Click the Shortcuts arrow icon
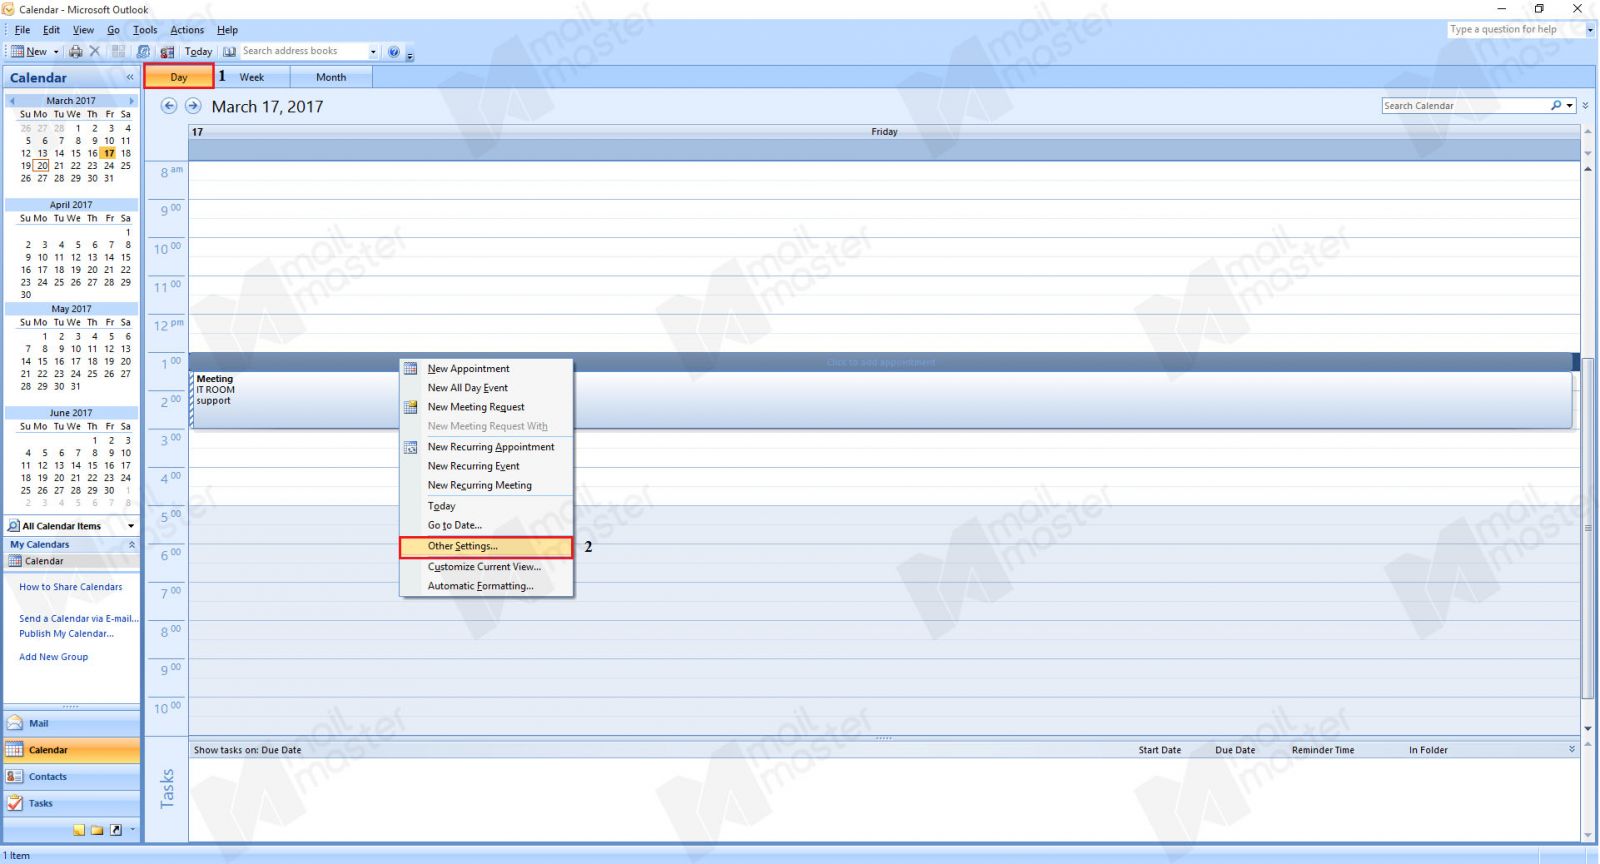The image size is (1600, 864). (116, 830)
